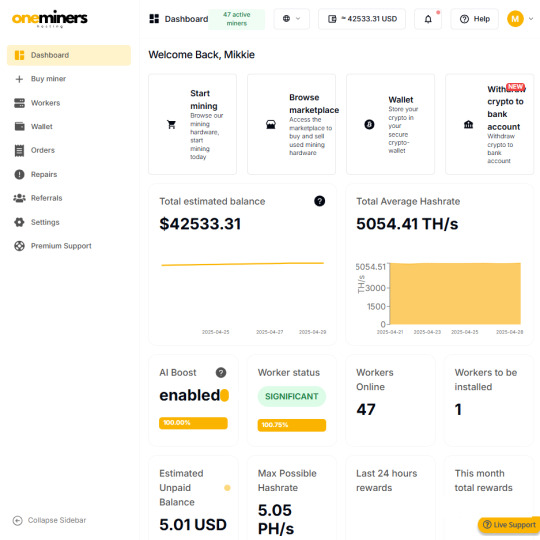The height and width of the screenshot is (540, 540).
Task: Click the bitcoin coin icon
Action: (369, 124)
